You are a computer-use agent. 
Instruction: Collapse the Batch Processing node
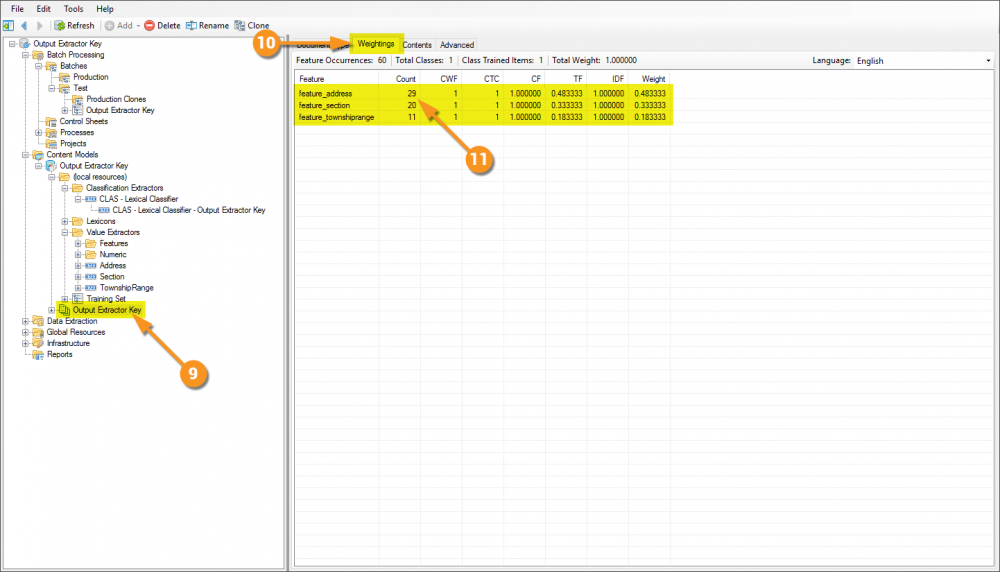point(26,55)
